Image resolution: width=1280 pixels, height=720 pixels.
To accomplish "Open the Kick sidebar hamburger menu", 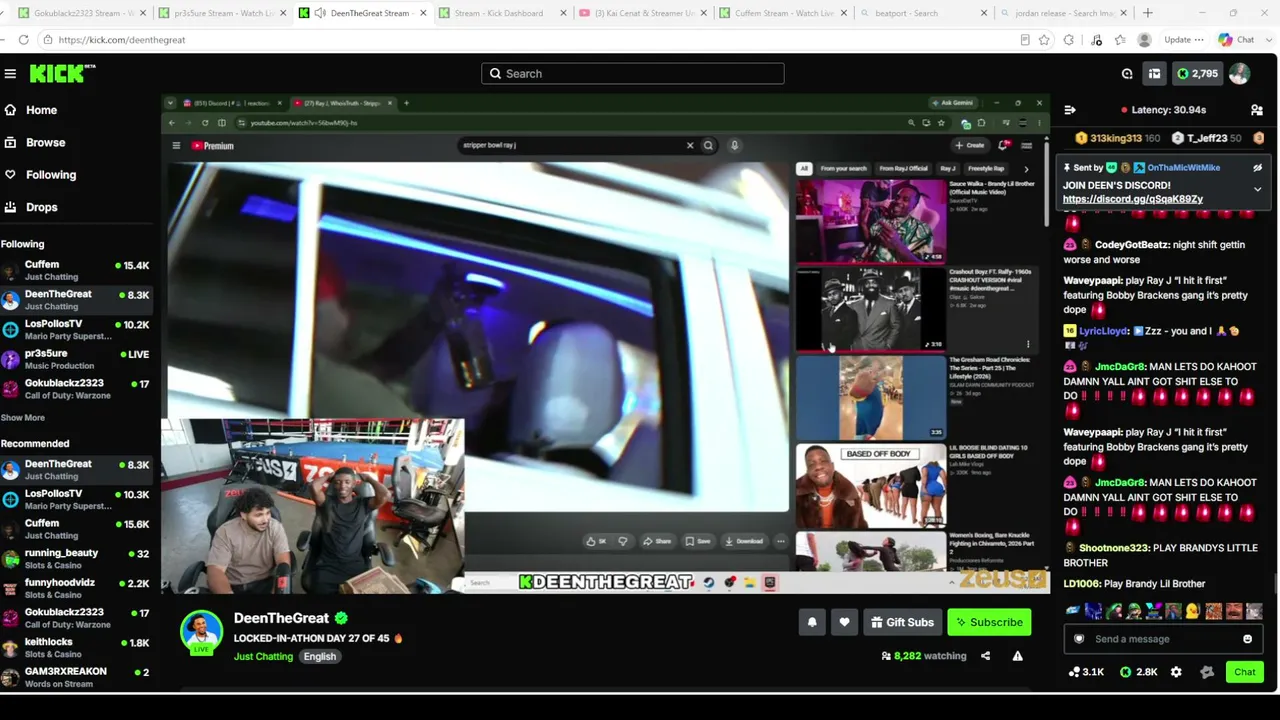I will [10, 73].
